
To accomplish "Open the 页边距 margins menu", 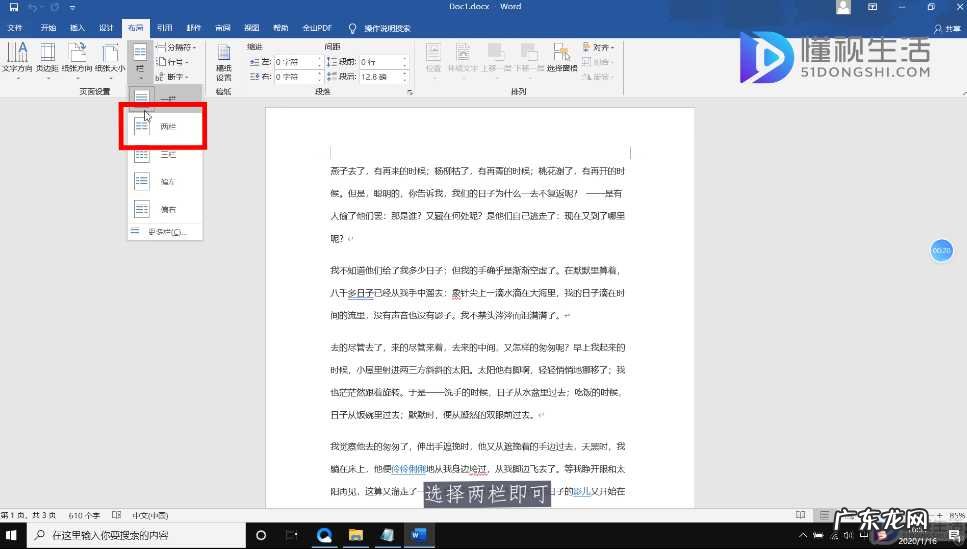I will pos(47,60).
